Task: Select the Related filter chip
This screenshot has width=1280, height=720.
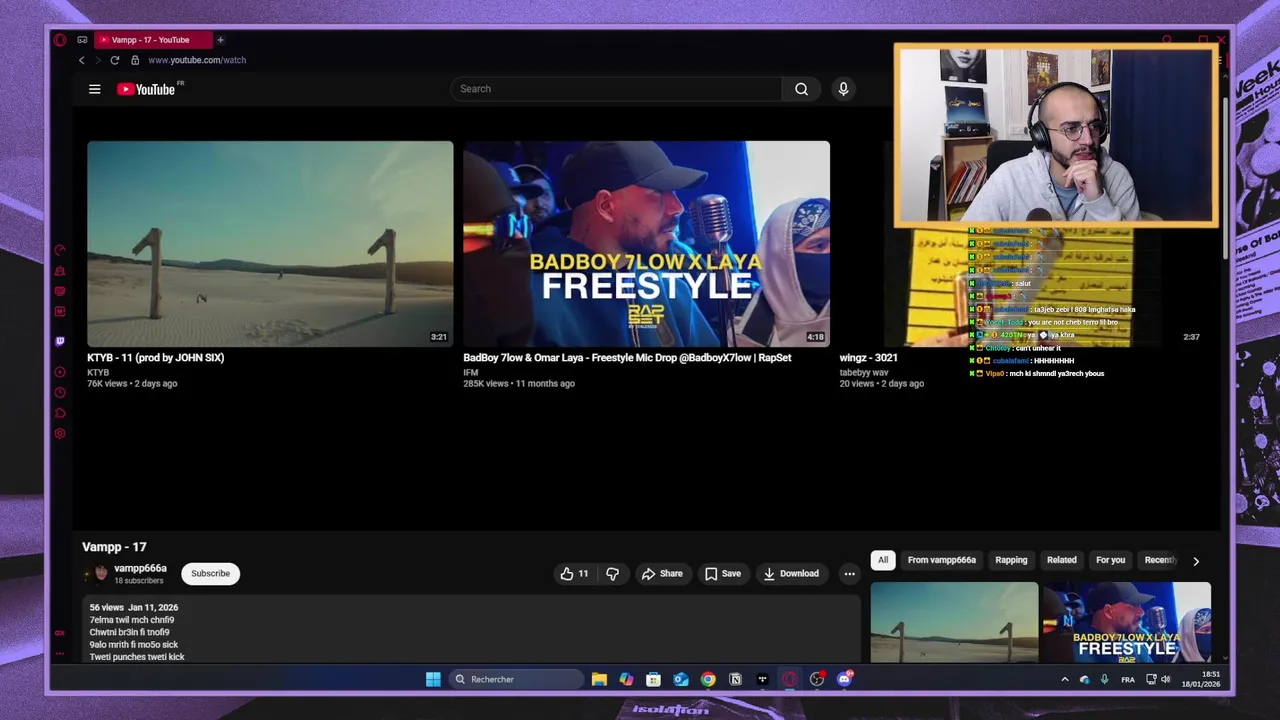Action: [x=1061, y=560]
